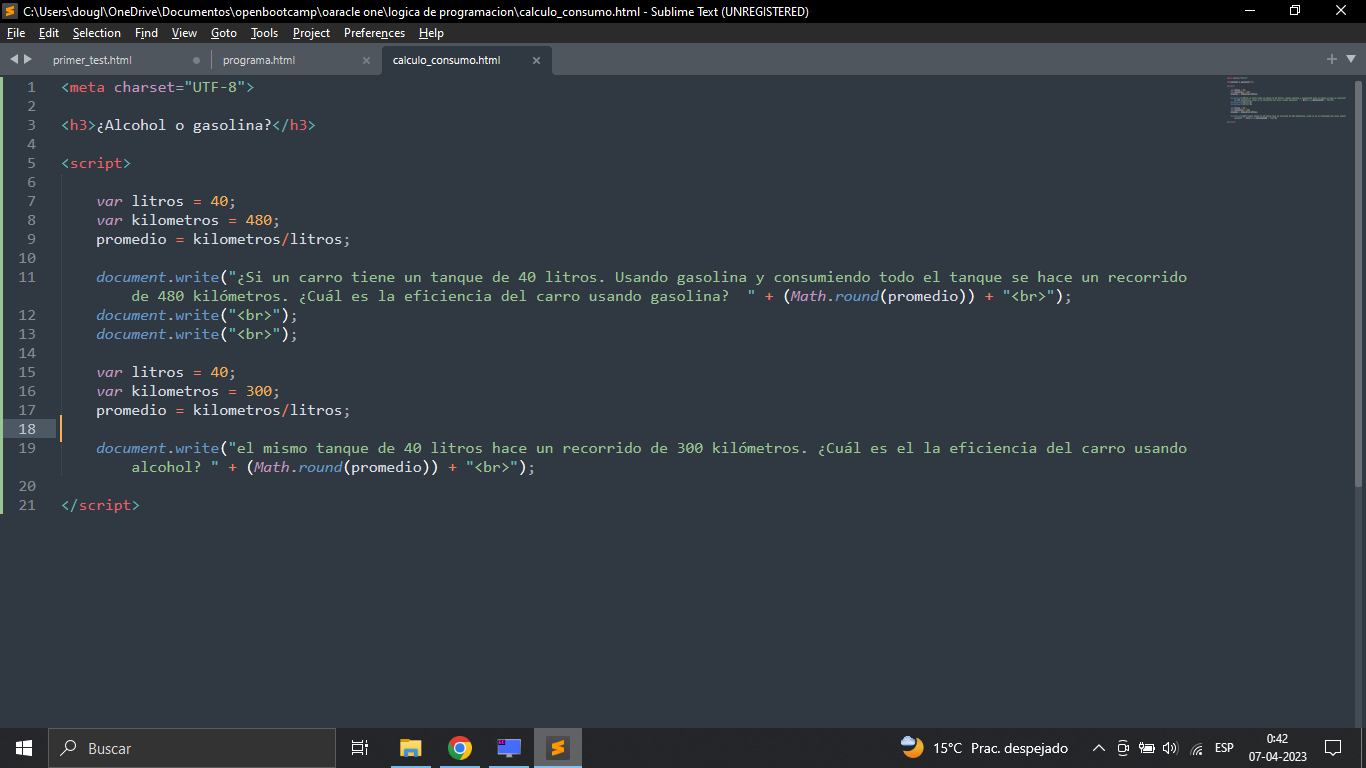Open the tab list dropdown arrow
This screenshot has height=768, width=1366.
(1349, 60)
